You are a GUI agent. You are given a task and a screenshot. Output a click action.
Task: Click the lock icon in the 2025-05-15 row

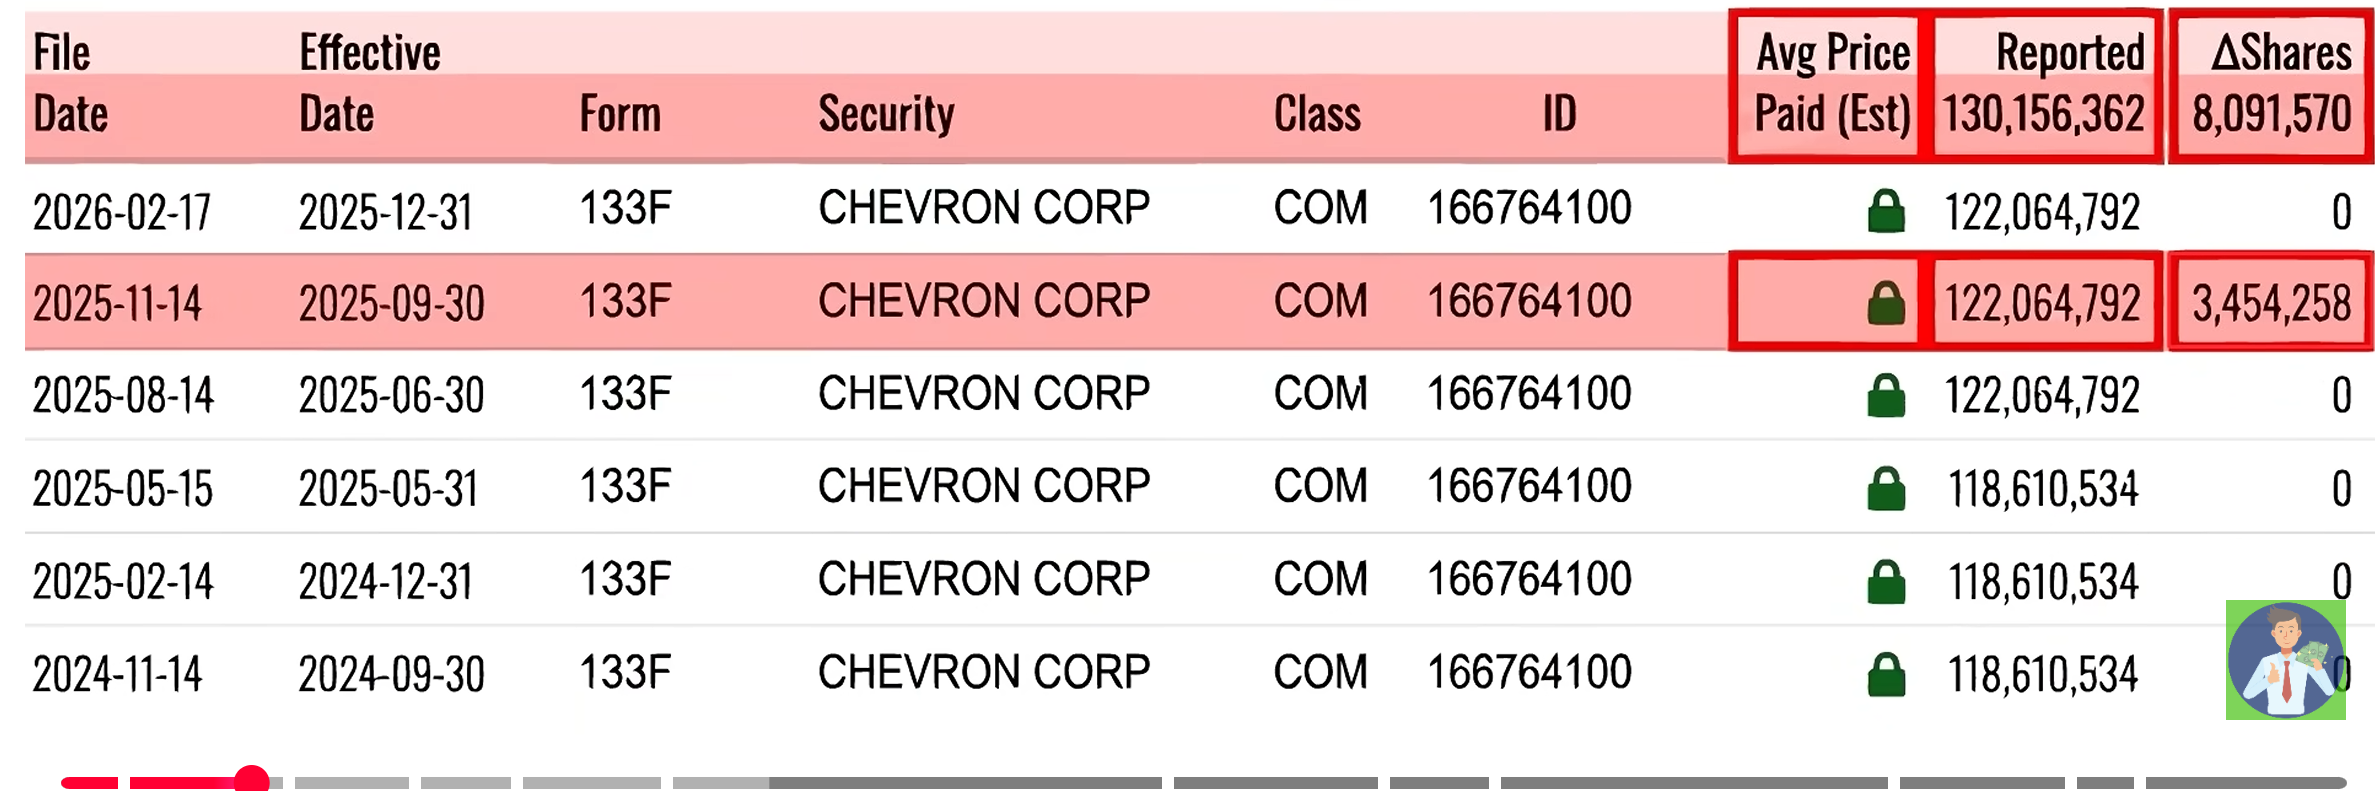[1886, 489]
